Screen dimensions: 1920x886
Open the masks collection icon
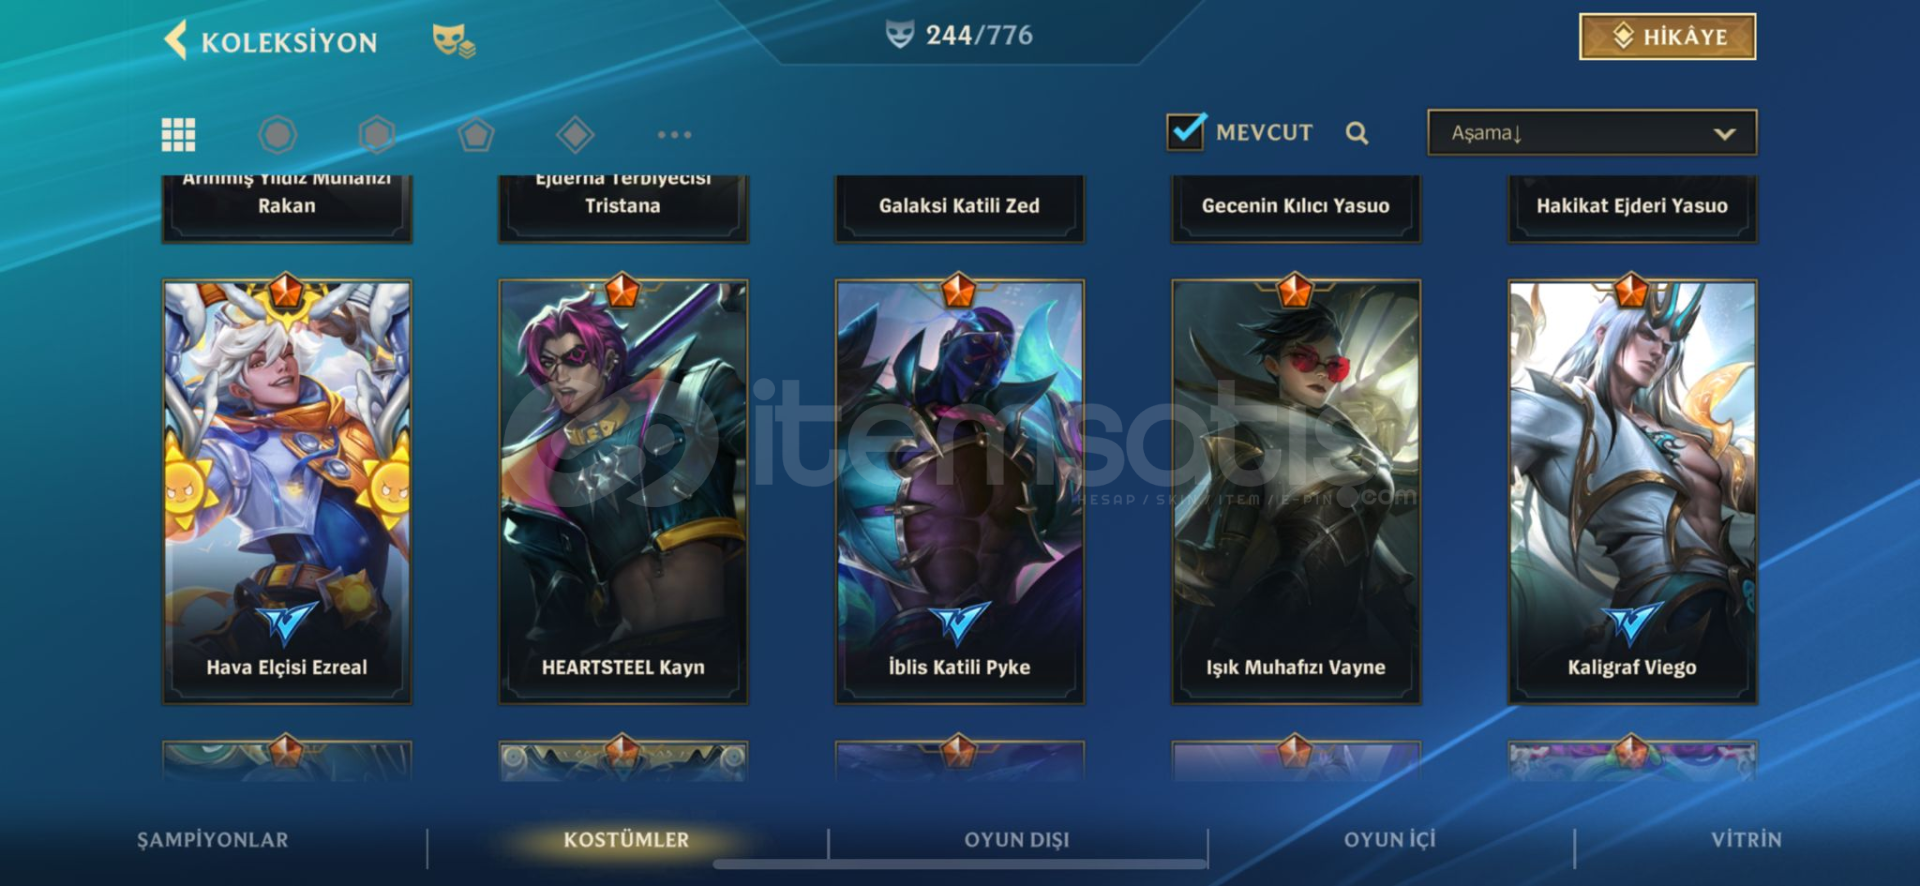[453, 41]
